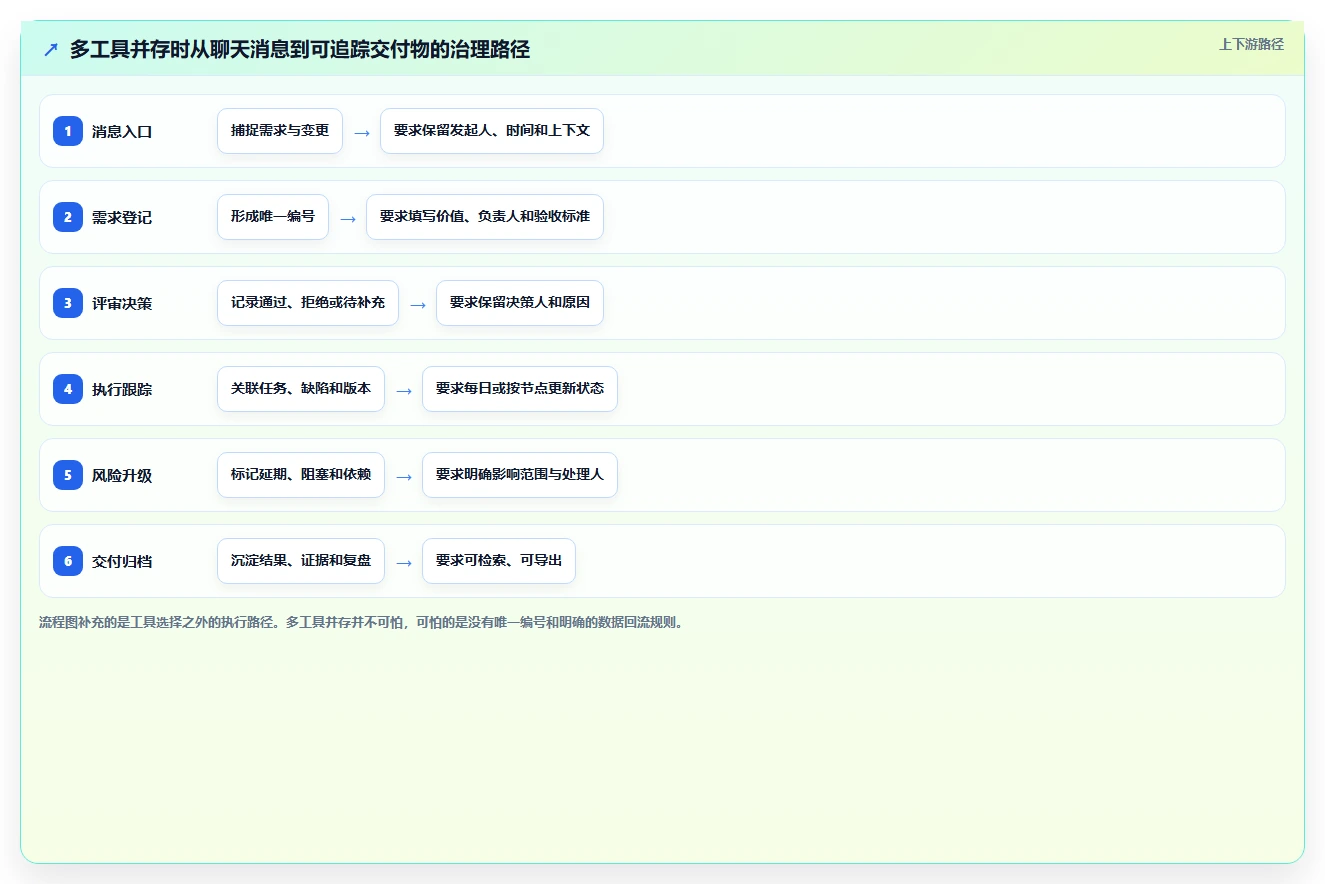Viewport: 1325px width, 884px height.
Task: Click the 沉淀结果、证据和复盘 box
Action: coord(301,561)
